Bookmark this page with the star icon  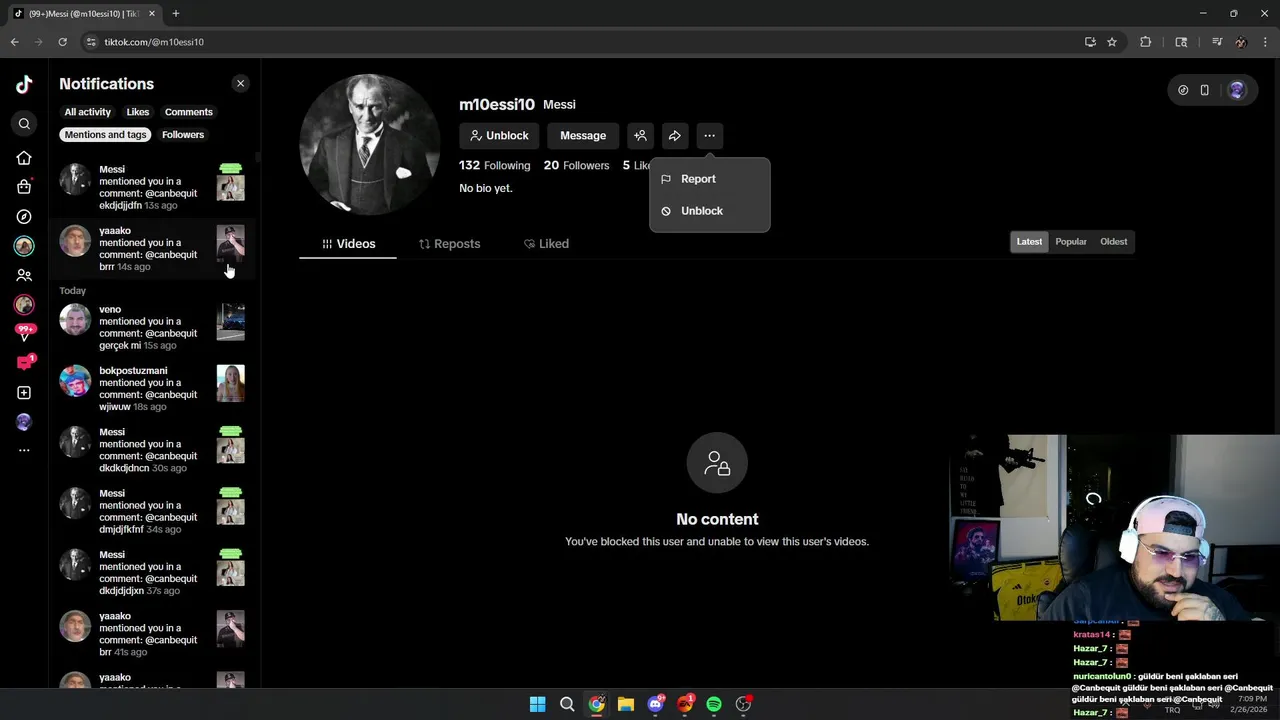click(x=1112, y=42)
